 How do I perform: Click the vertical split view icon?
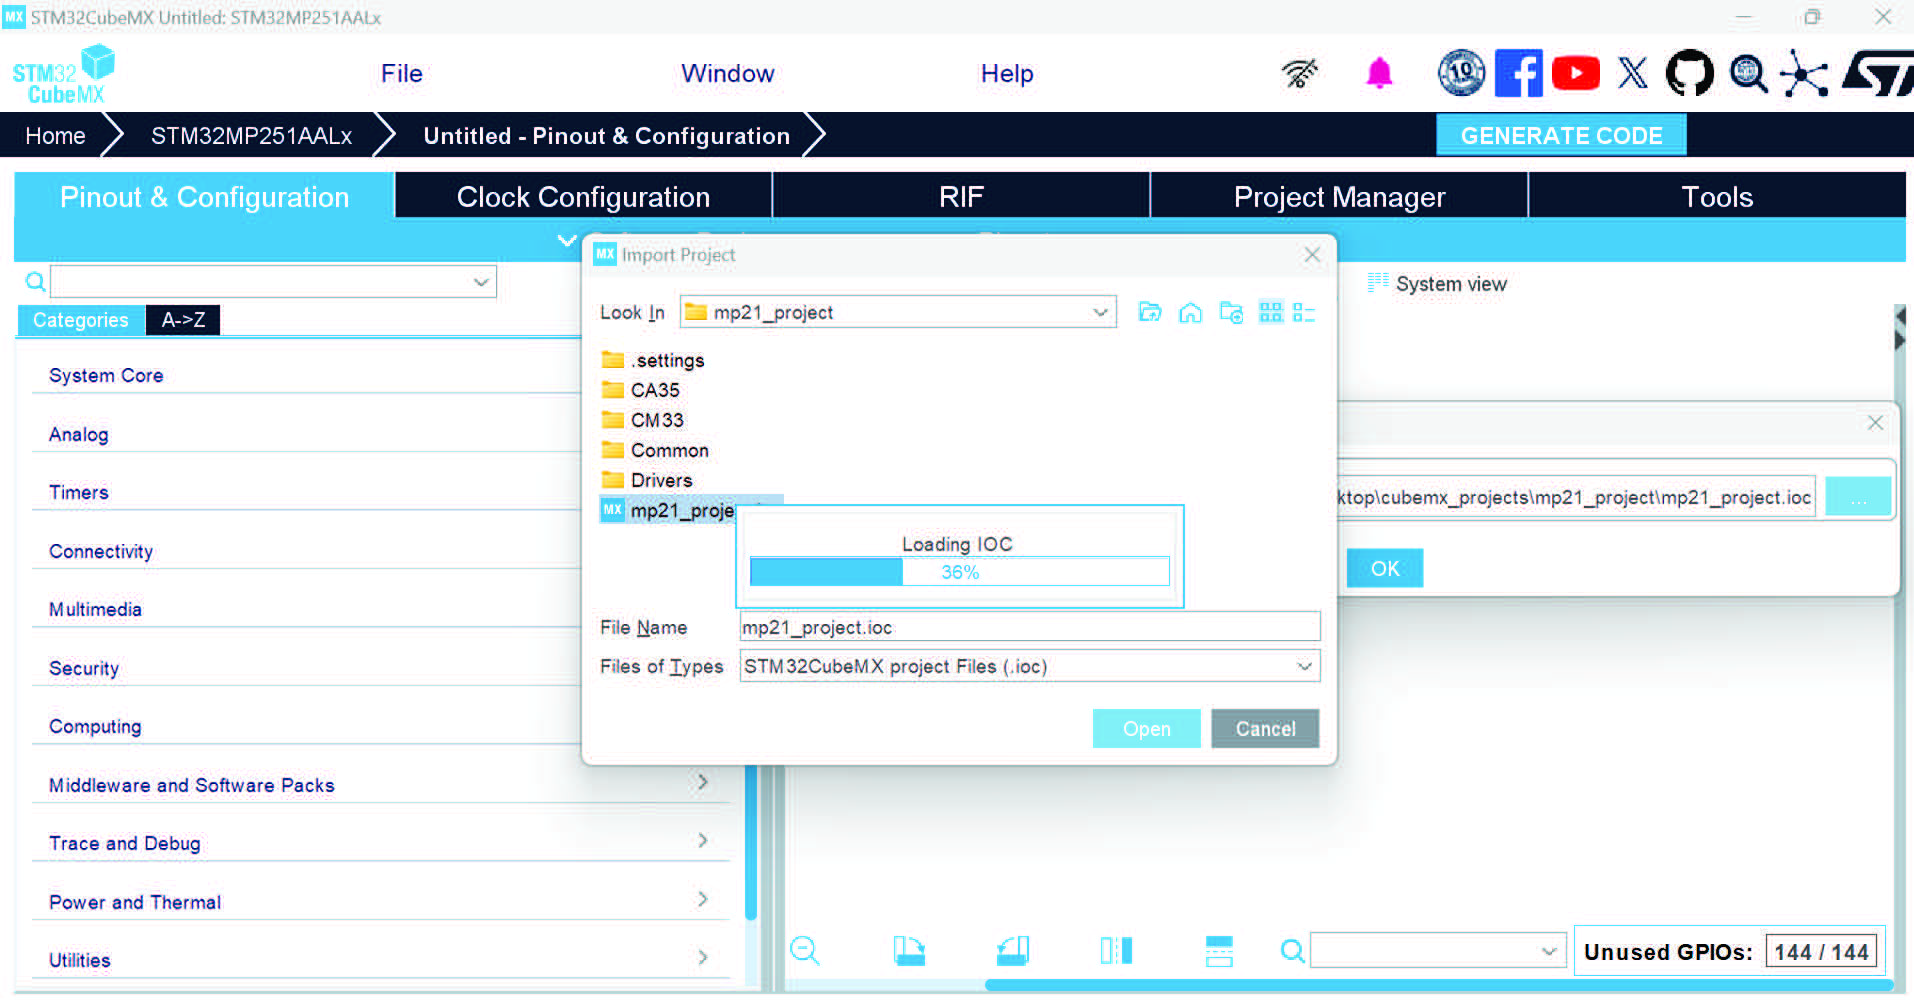click(1116, 950)
